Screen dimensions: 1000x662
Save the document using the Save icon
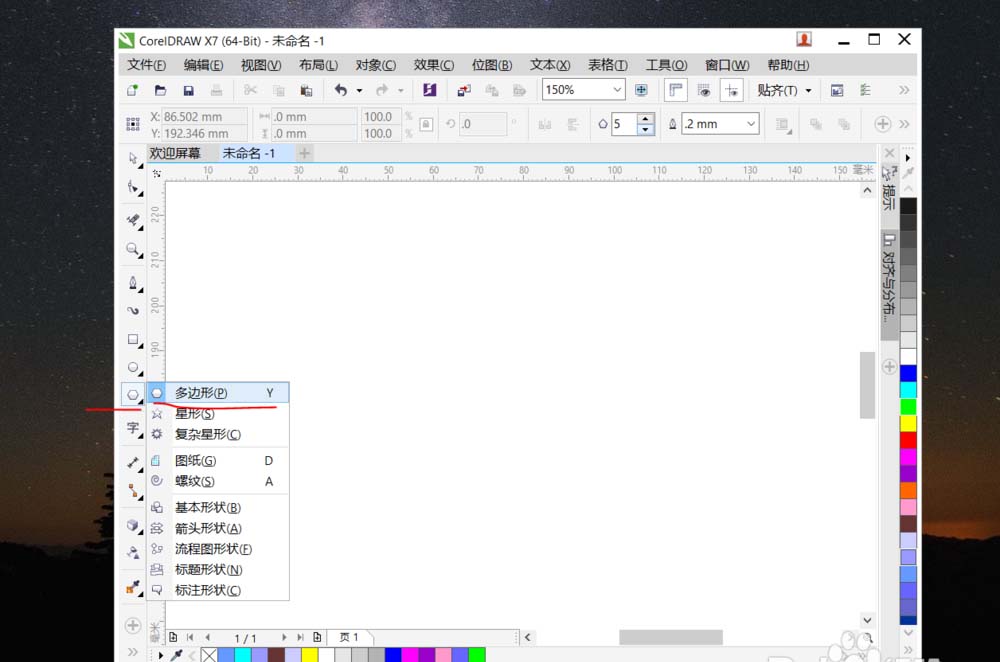[x=188, y=90]
